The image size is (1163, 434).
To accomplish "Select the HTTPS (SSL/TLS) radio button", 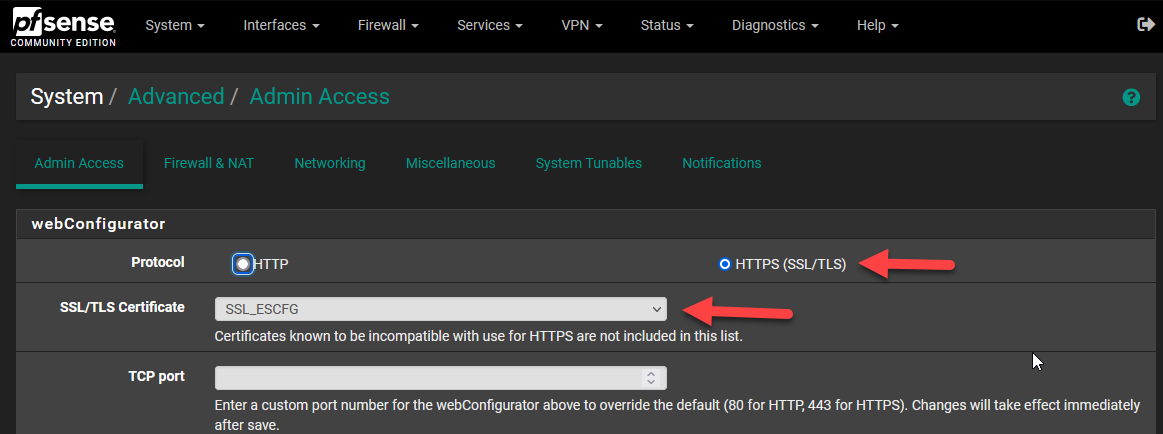I will (725, 263).
